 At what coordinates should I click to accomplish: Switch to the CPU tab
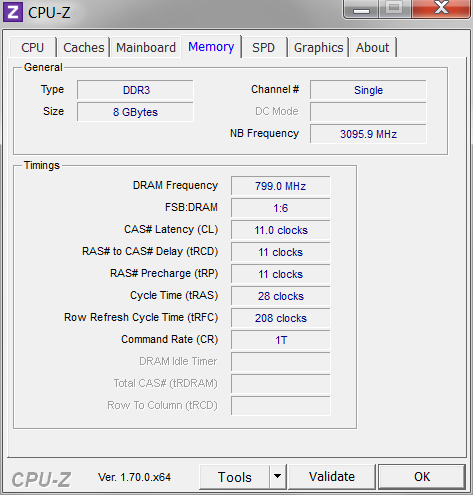point(32,47)
